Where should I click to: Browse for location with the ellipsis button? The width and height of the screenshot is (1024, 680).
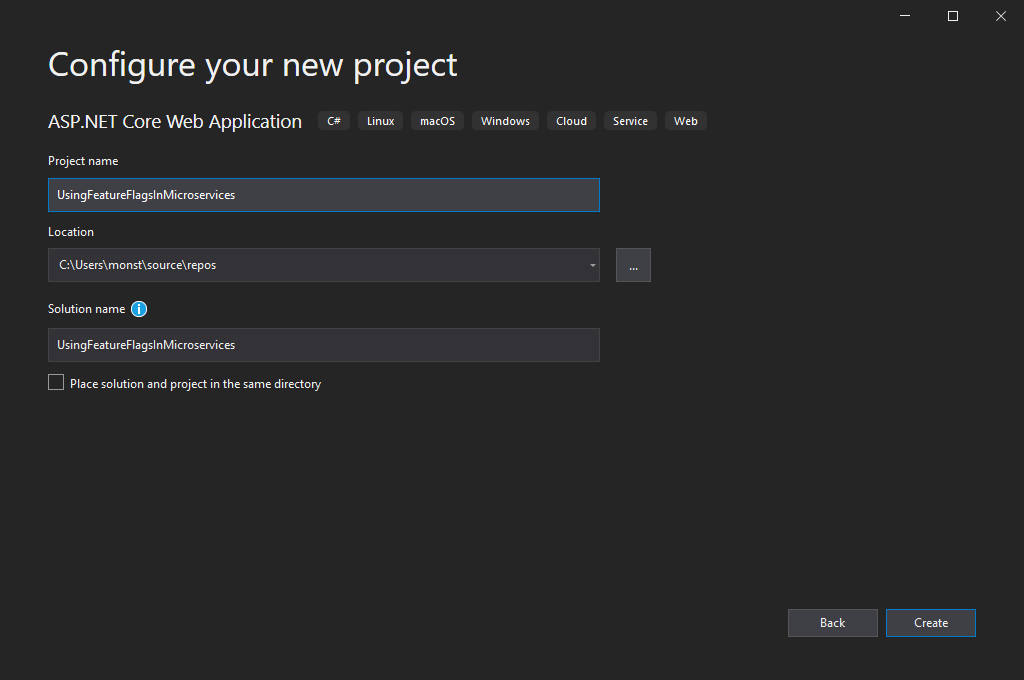point(633,265)
